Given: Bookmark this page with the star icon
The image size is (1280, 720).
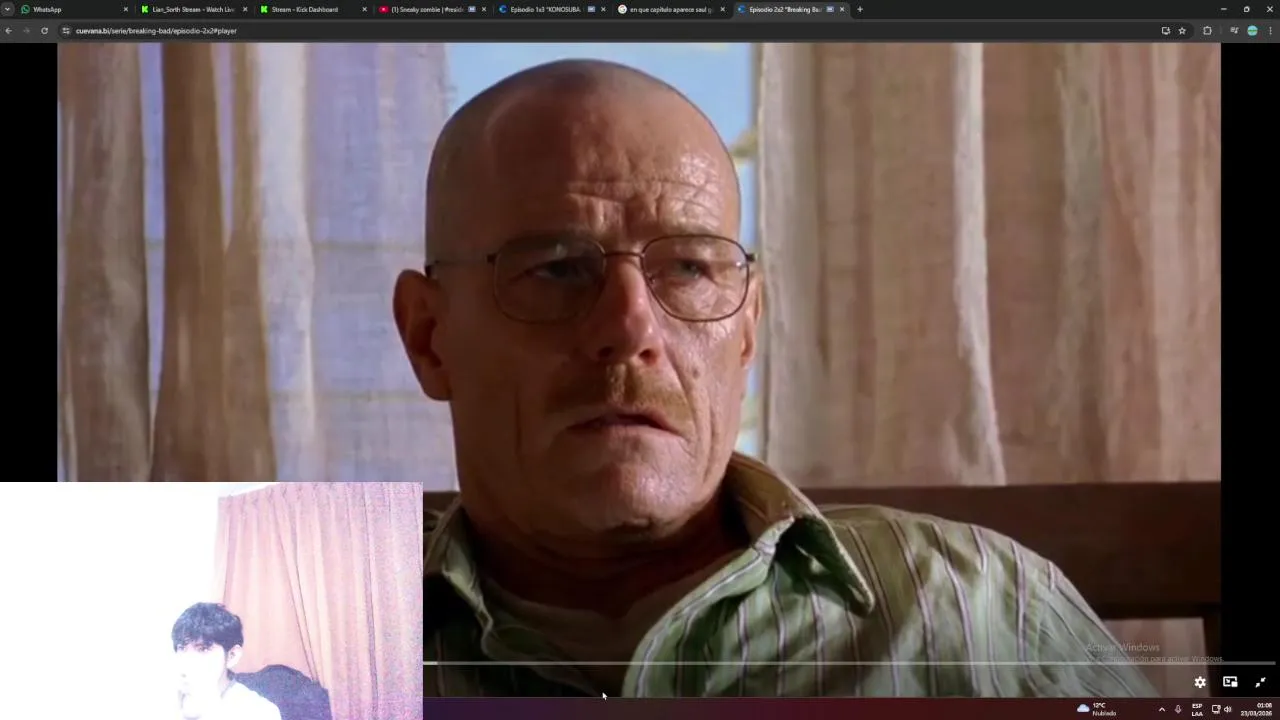Looking at the screenshot, I should (x=1182, y=31).
